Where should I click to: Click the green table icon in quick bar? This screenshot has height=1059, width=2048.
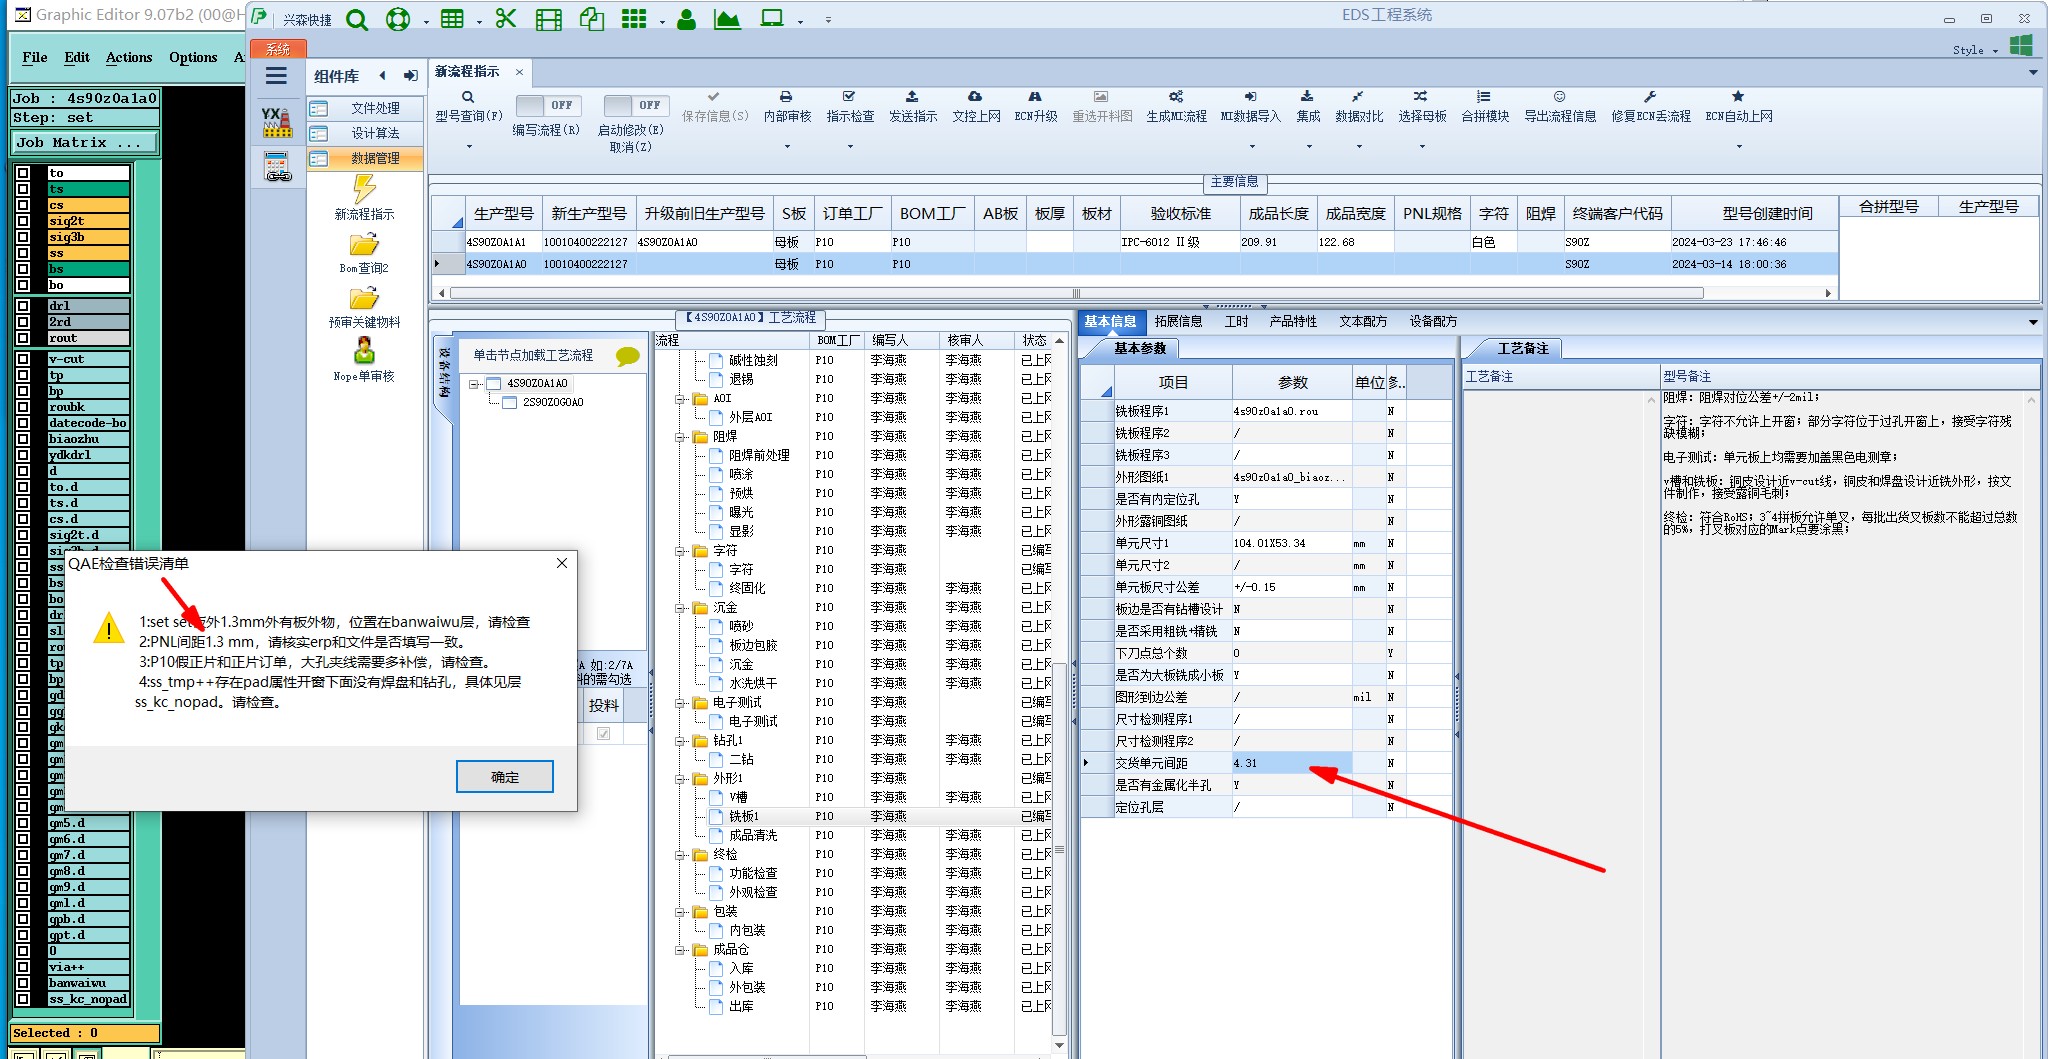pyautogui.click(x=453, y=19)
